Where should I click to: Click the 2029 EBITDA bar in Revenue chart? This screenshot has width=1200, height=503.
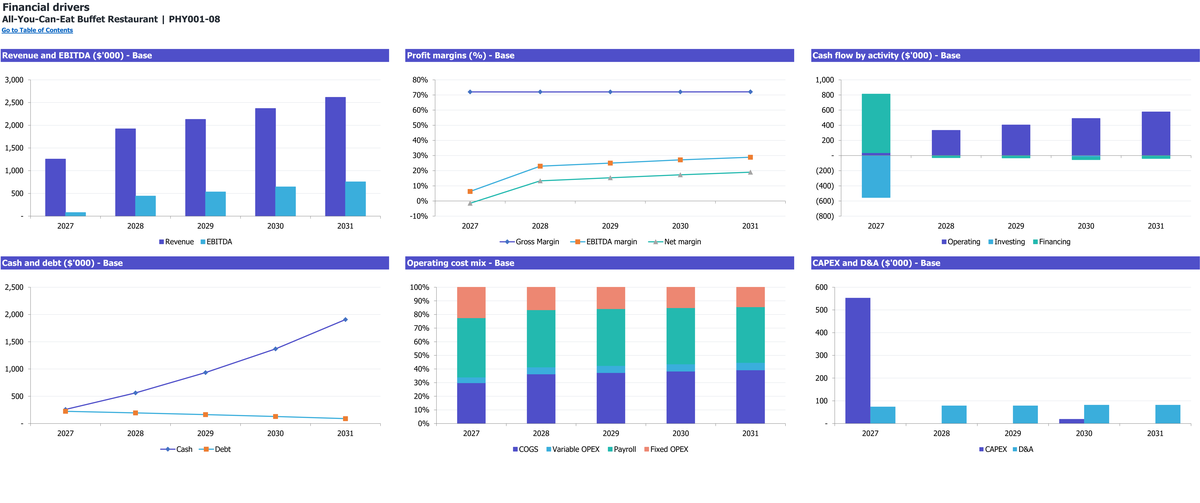216,204
